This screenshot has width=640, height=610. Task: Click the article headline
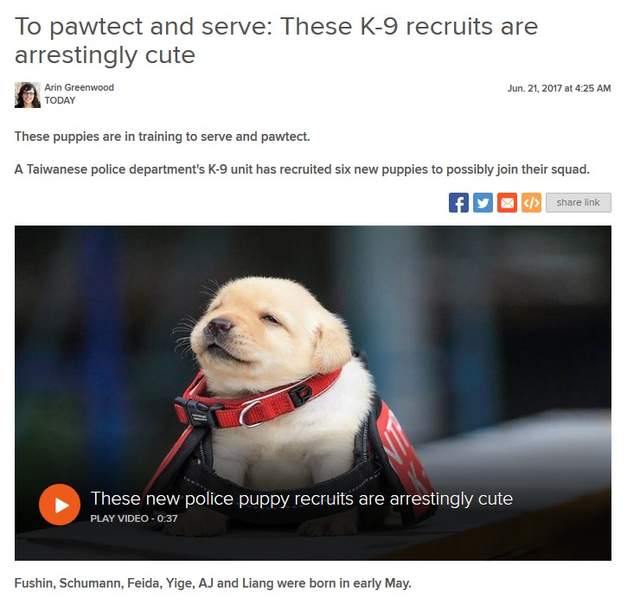coord(276,40)
